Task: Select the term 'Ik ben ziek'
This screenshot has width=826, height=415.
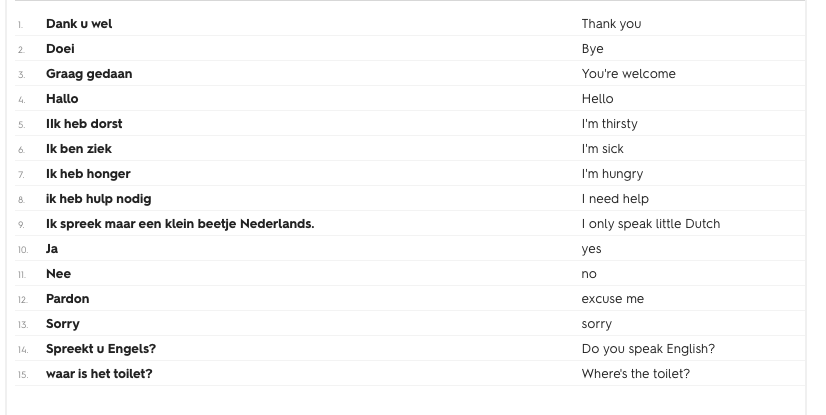Action: coord(79,148)
